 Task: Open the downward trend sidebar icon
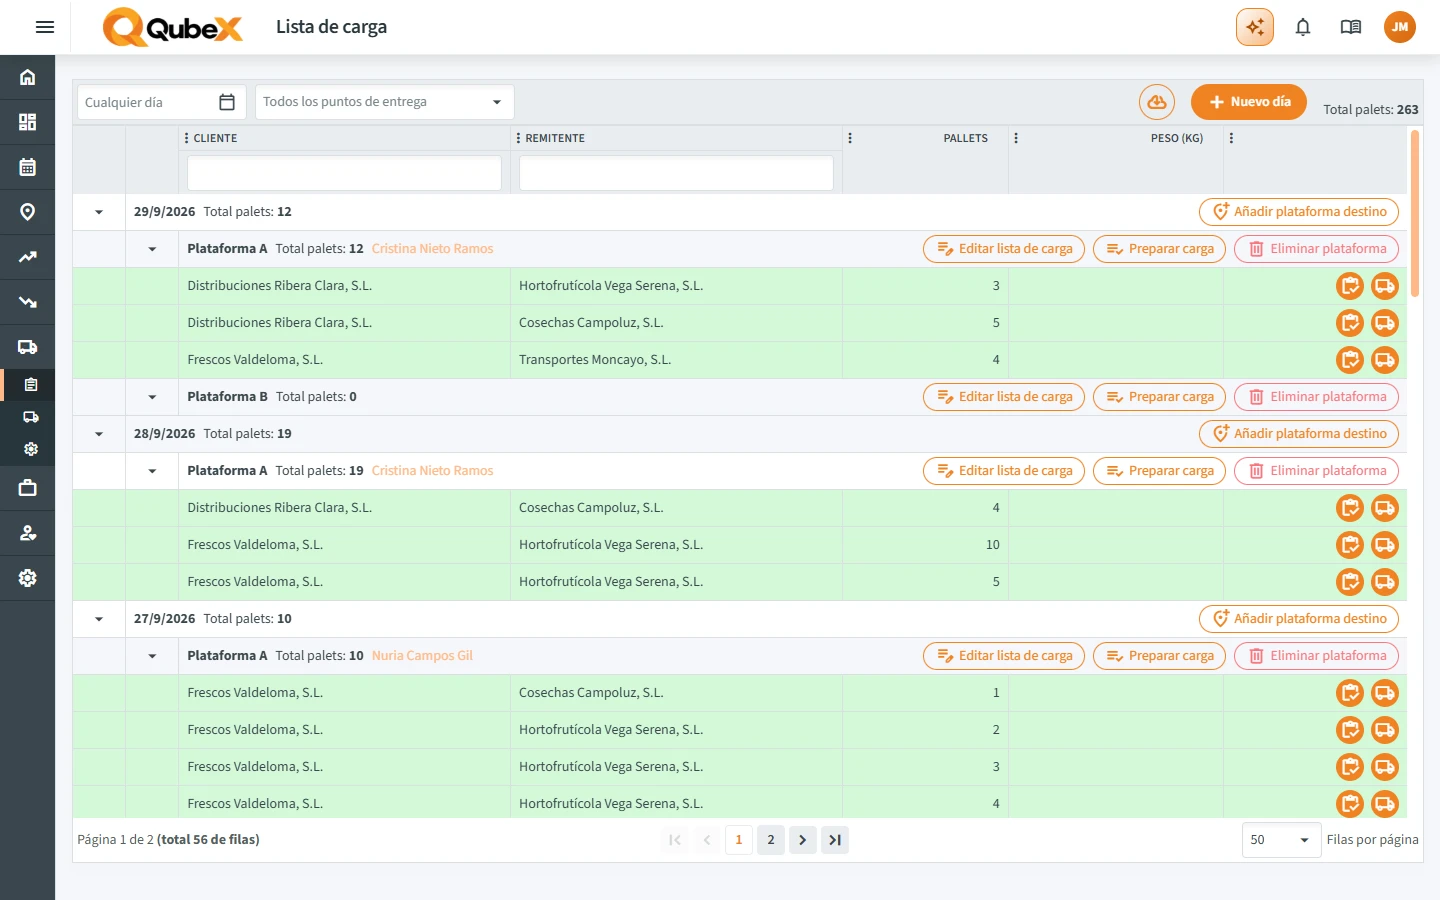pyautogui.click(x=27, y=302)
